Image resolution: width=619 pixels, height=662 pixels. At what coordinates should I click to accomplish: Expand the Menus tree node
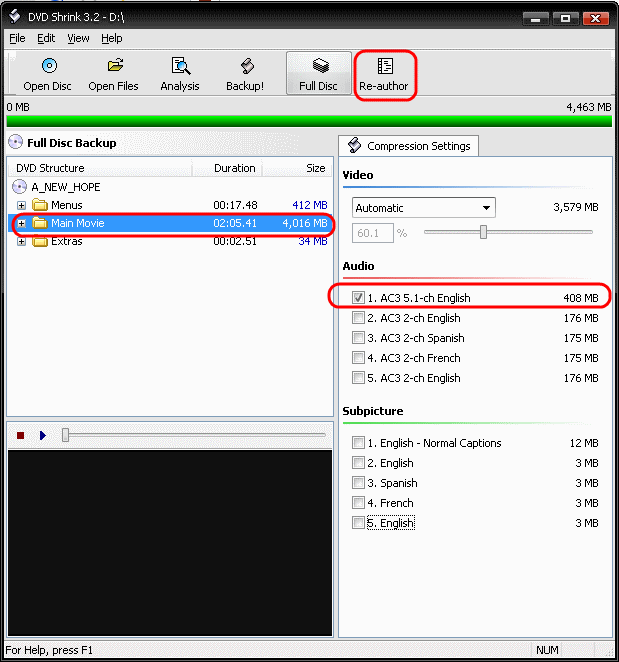[22, 206]
